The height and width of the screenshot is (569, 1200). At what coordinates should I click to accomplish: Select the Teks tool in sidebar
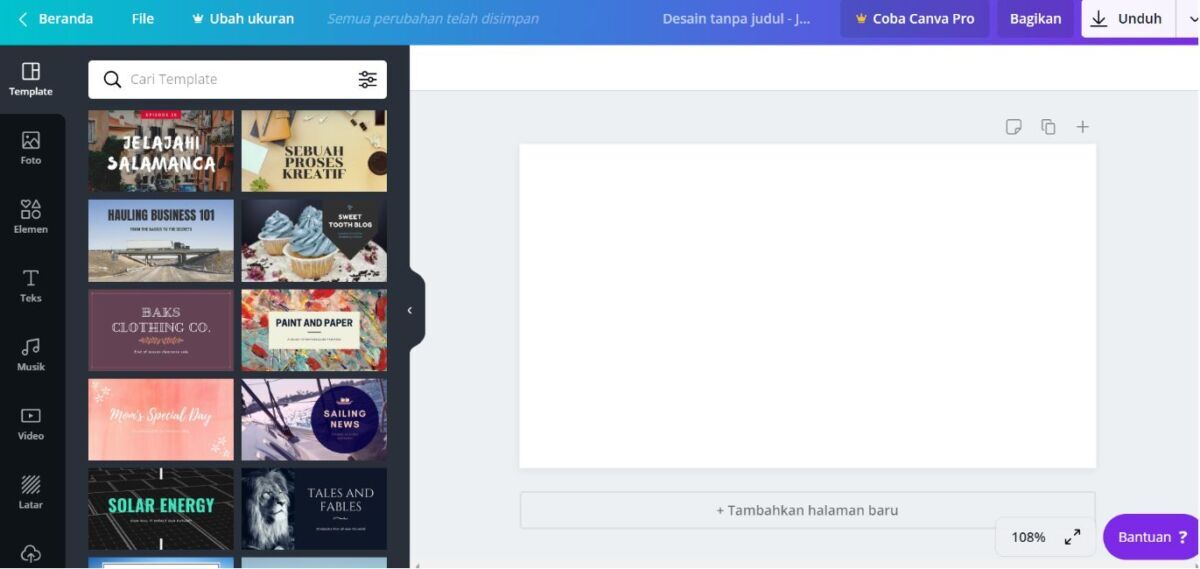[x=31, y=285]
